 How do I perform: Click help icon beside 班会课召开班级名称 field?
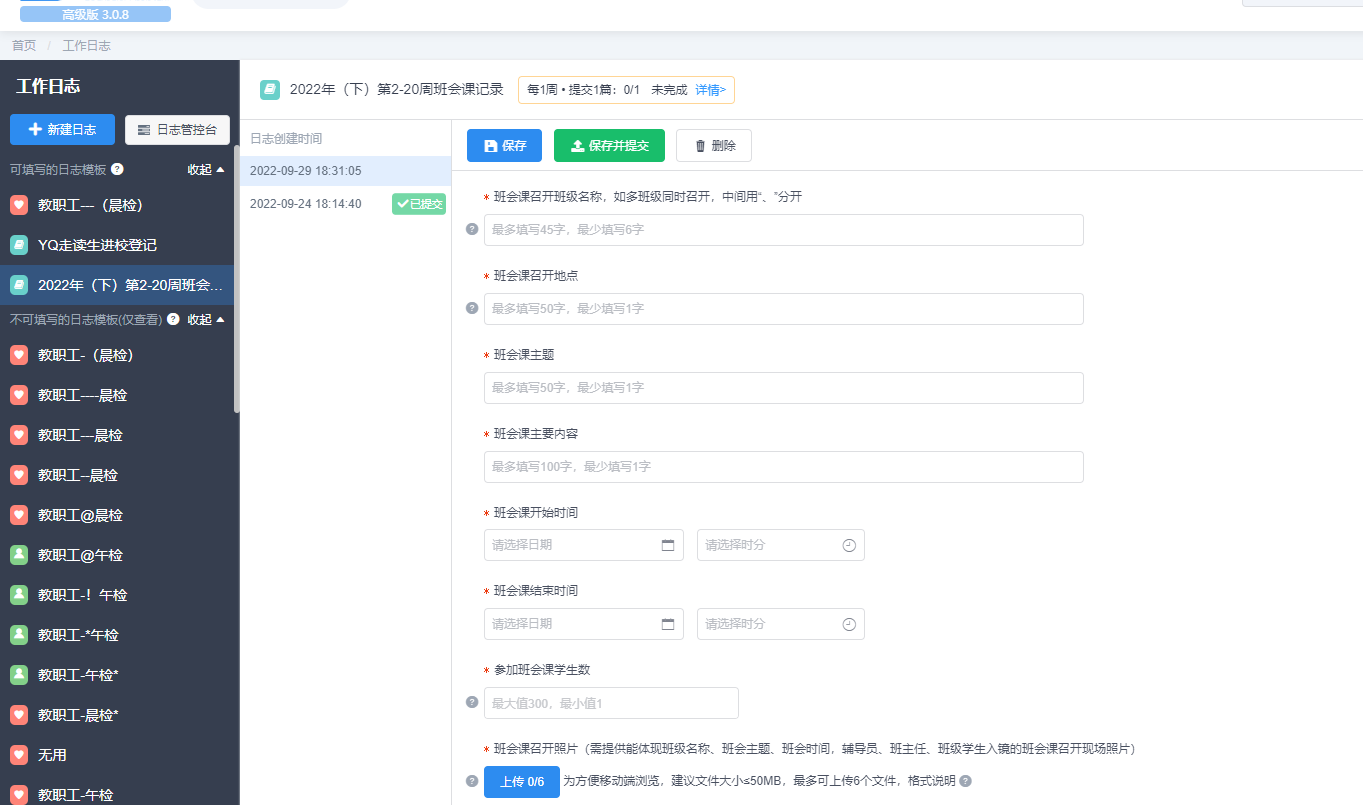click(472, 229)
